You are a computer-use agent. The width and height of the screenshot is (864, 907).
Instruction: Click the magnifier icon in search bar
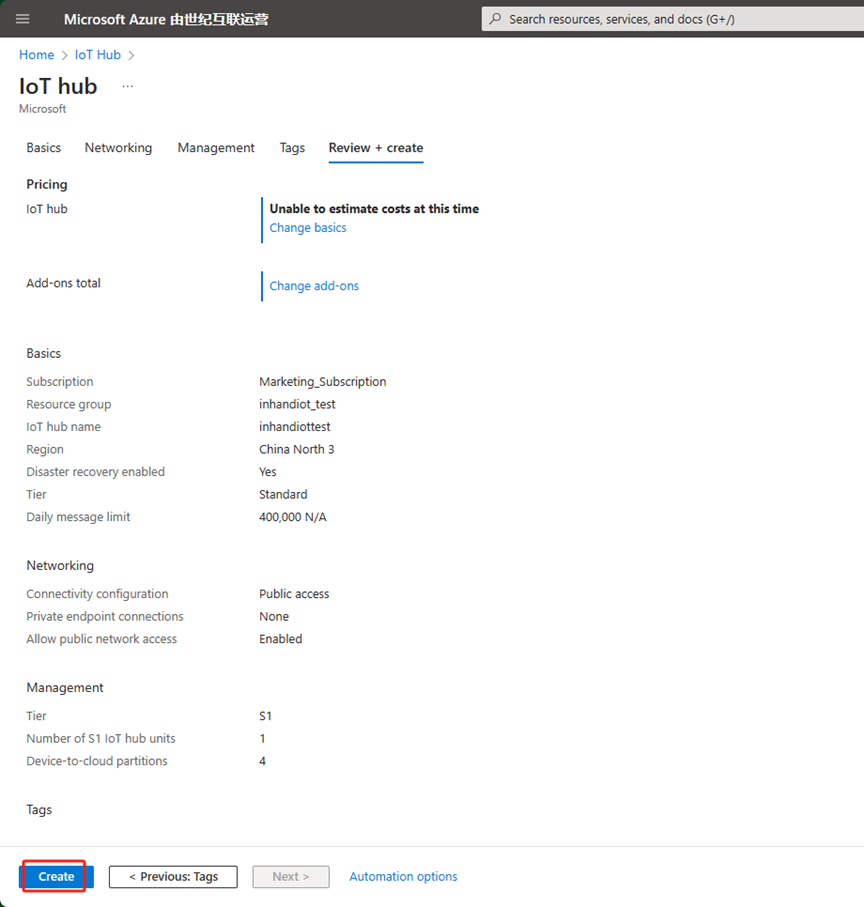pos(496,19)
